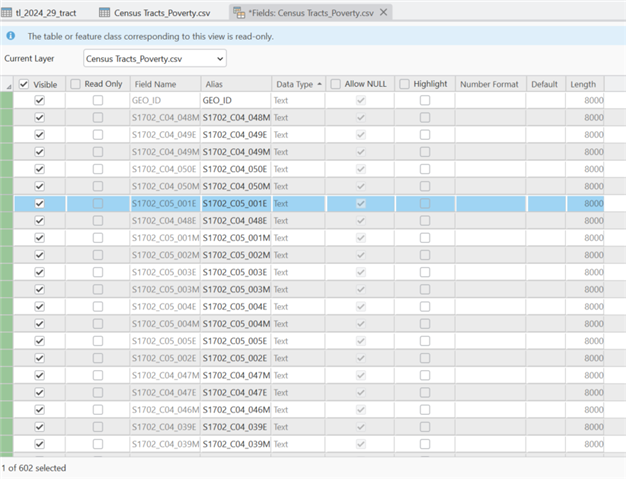Viewport: 626px width, 479px height.
Task: Click the Number Format cell of S1702_C04_049E row
Action: click(491, 135)
